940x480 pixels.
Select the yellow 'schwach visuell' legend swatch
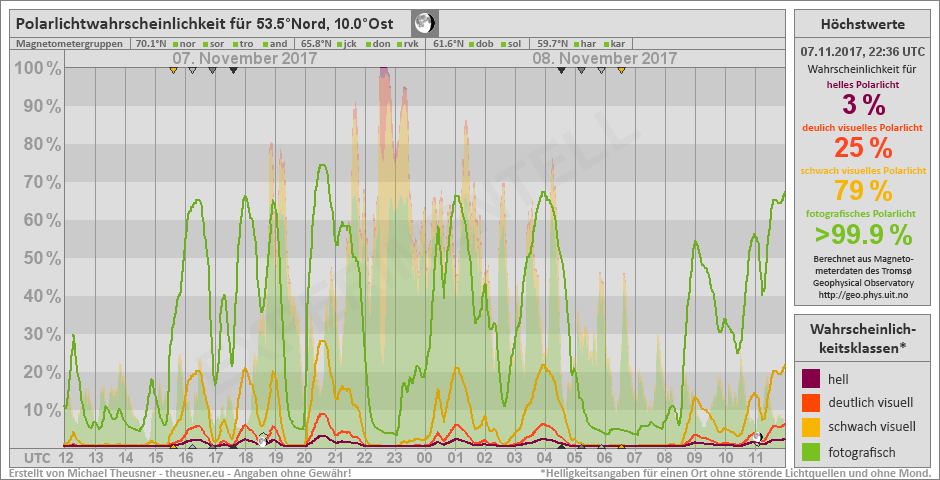coord(812,427)
